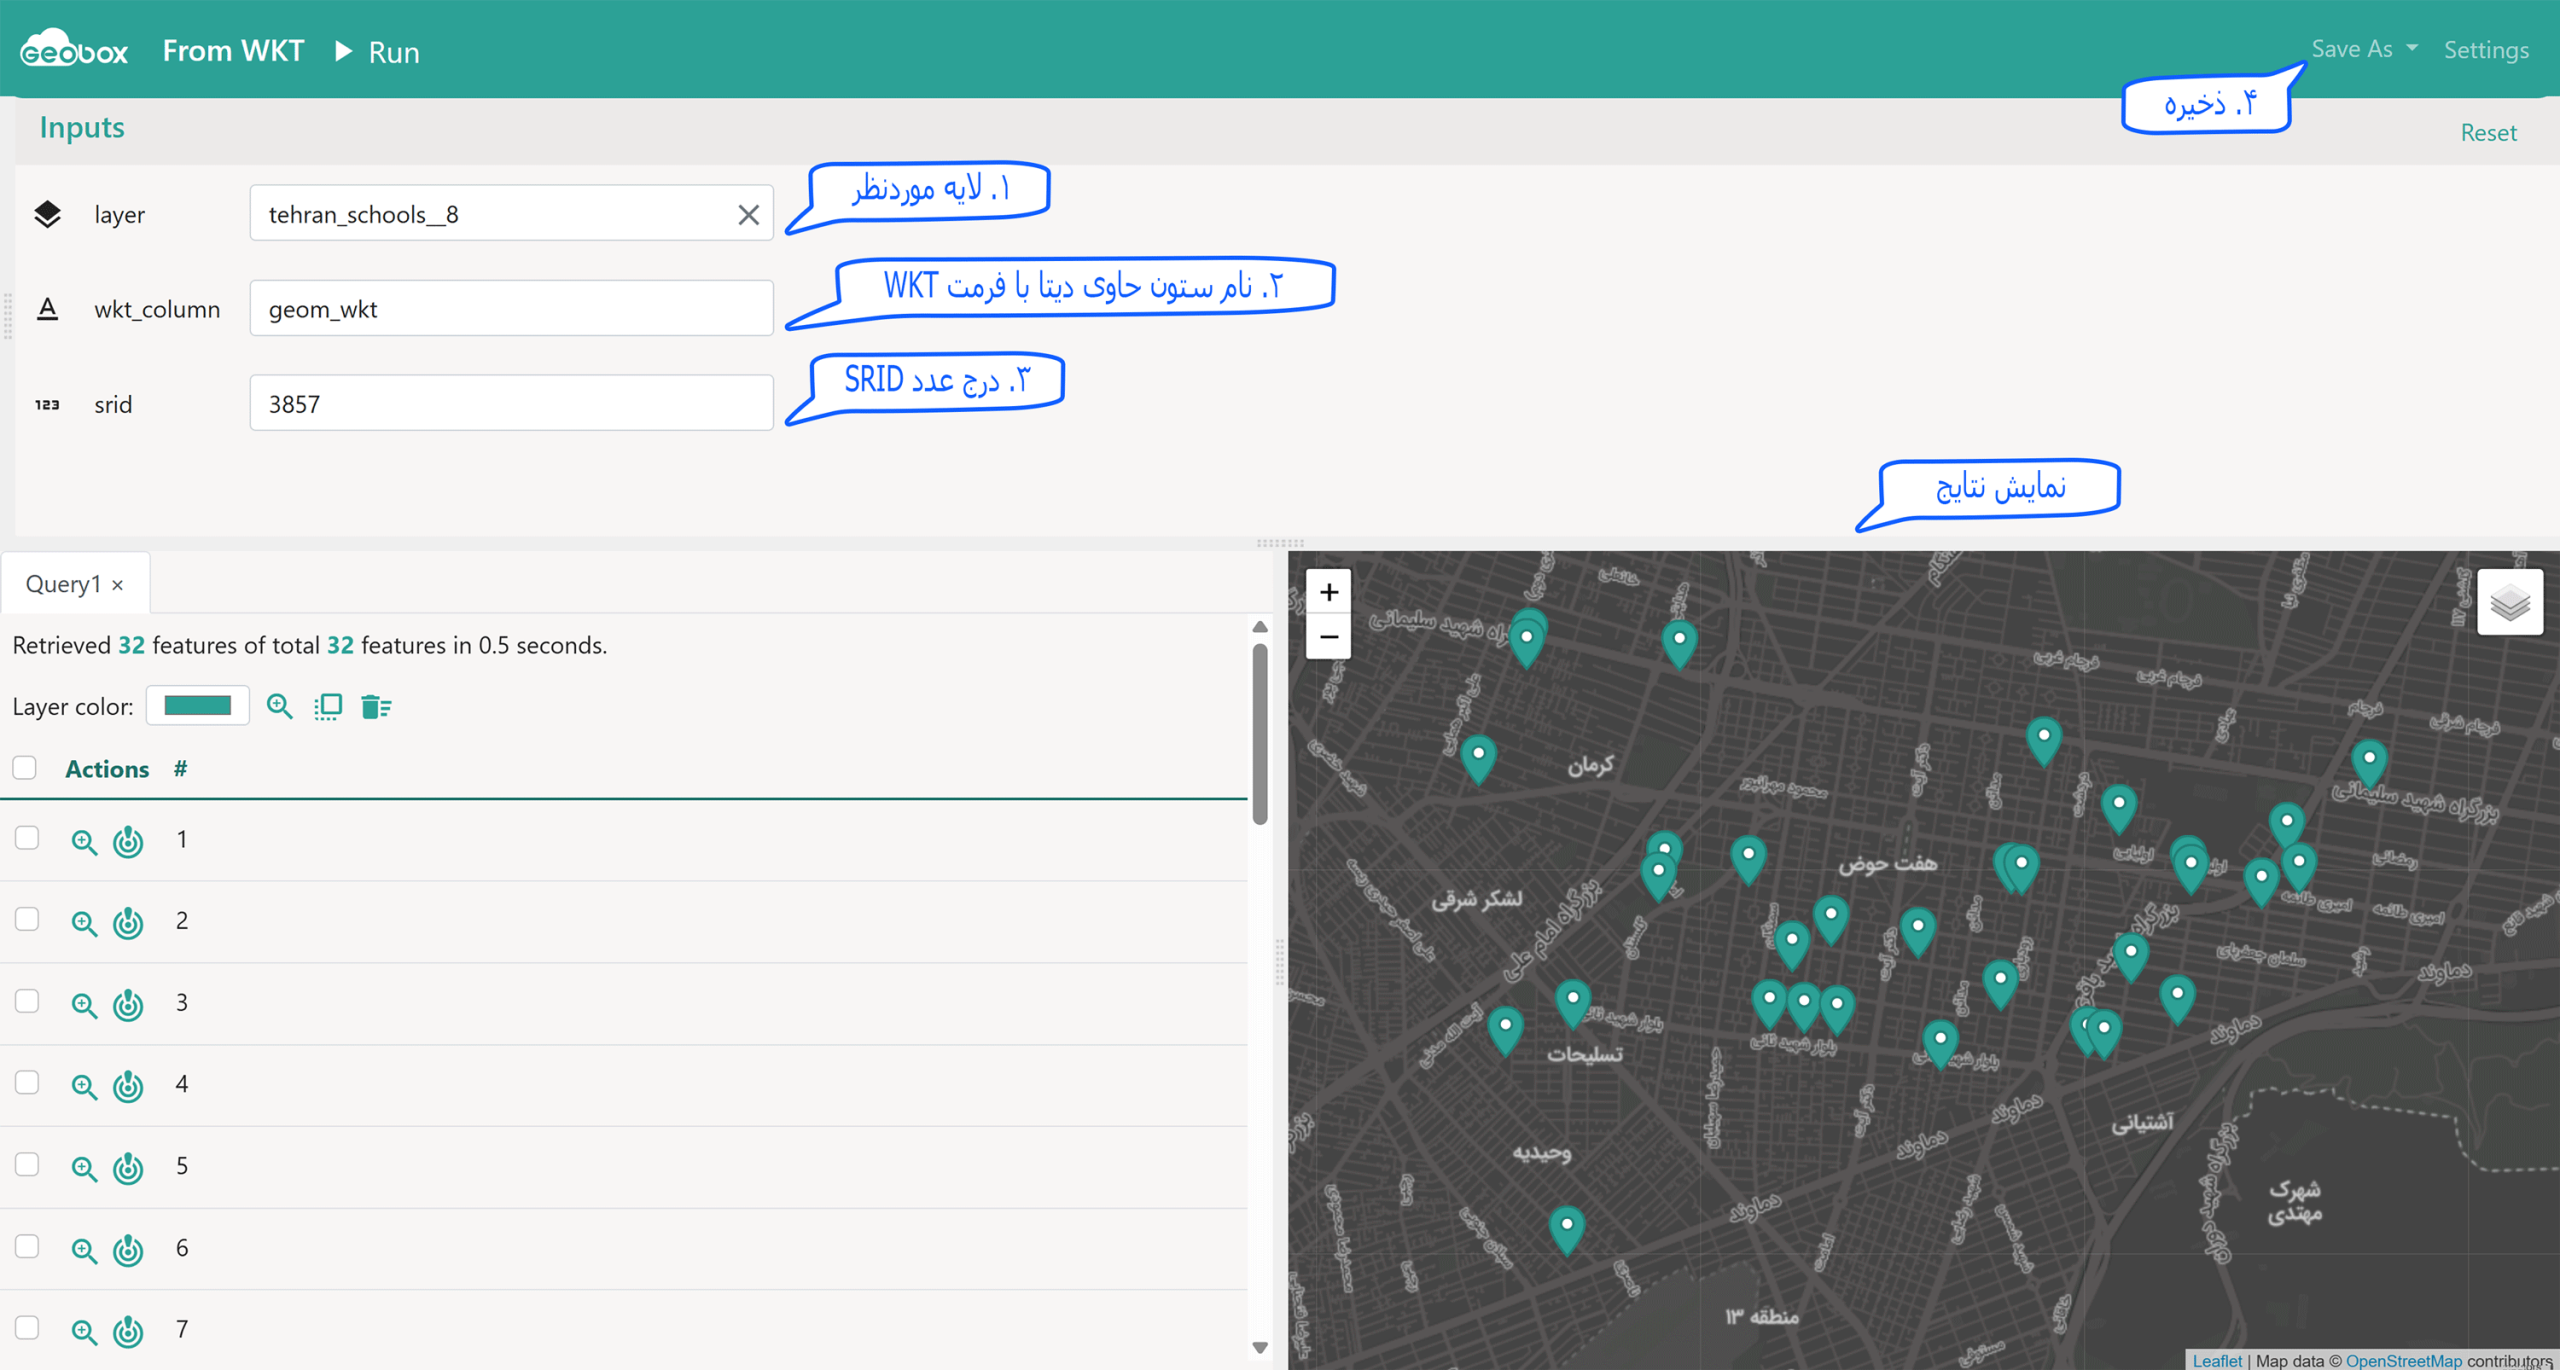The image size is (2560, 1370).
Task: Click the flash feature icon in row 2
Action: pos(128,922)
